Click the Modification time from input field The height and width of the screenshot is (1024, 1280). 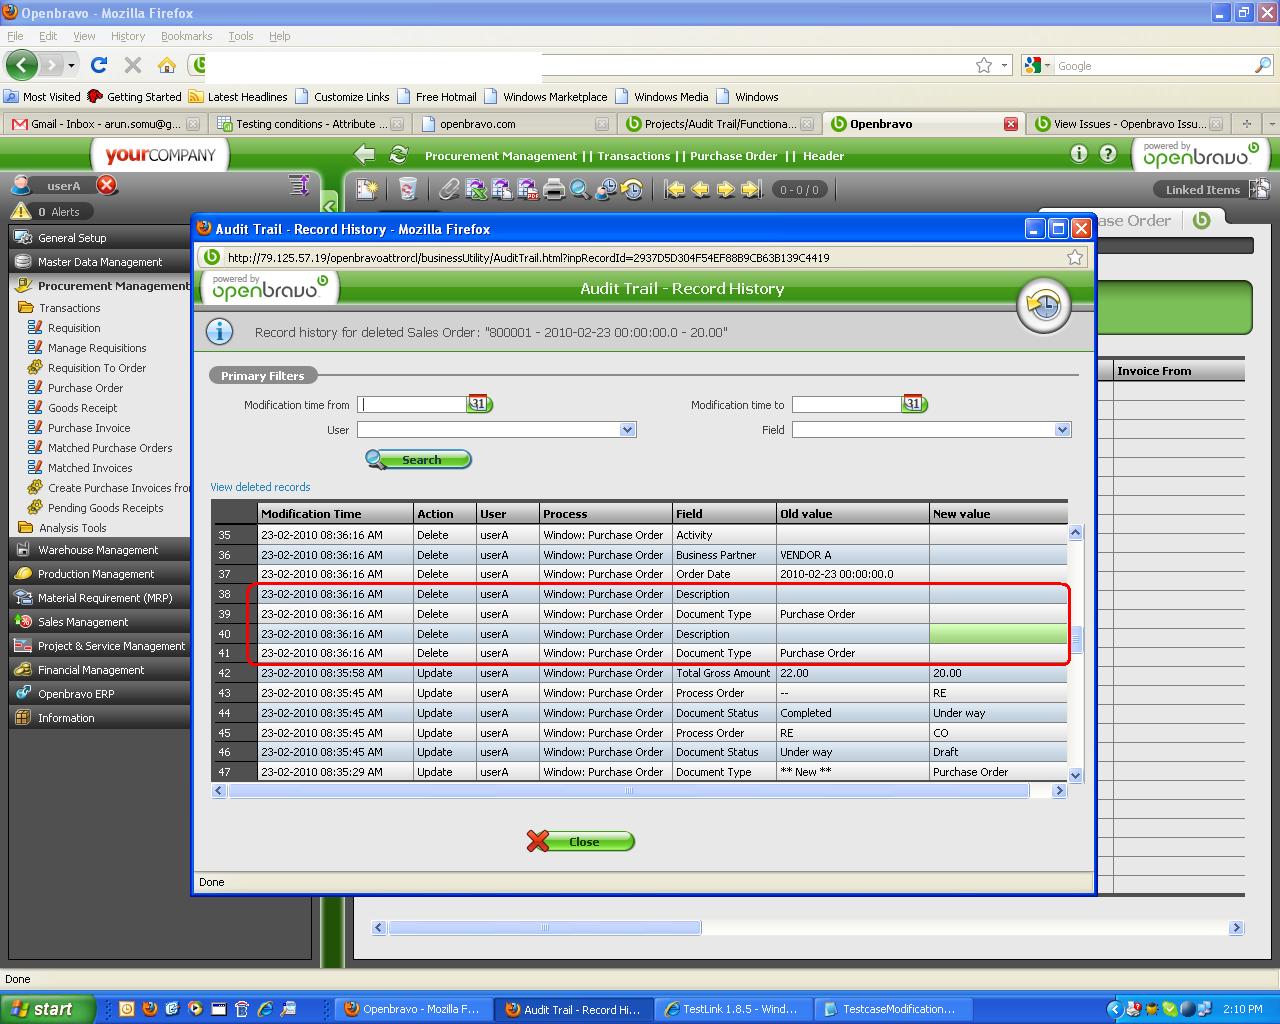[412, 405]
